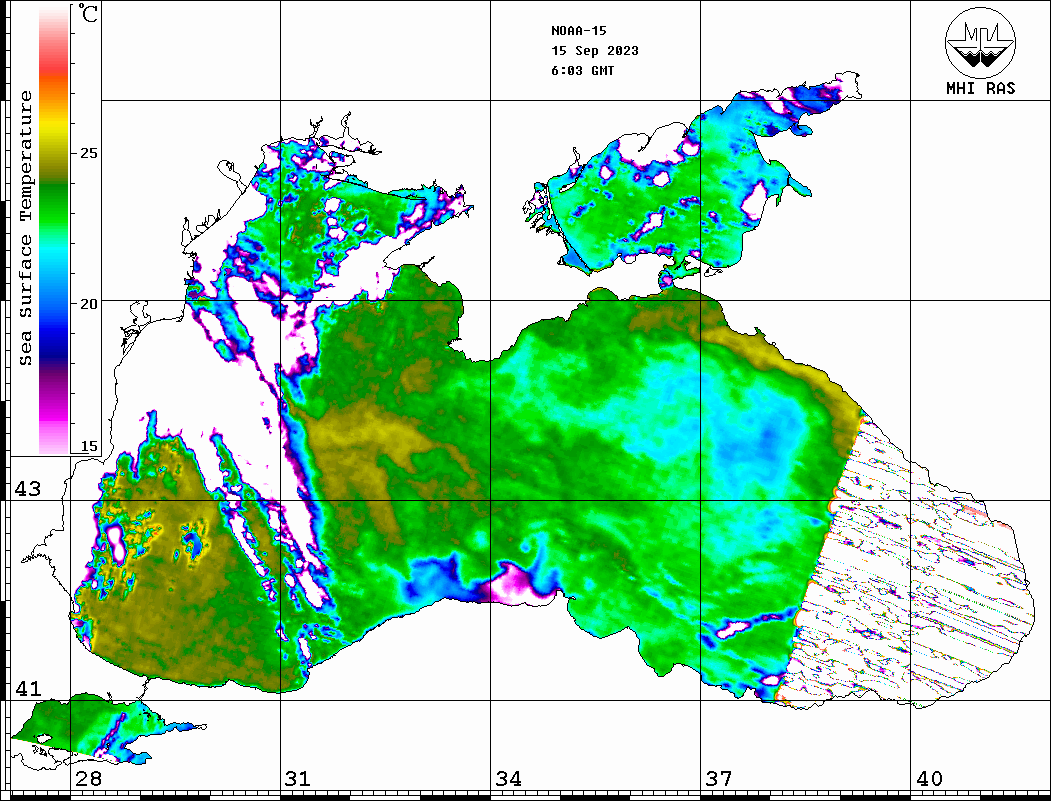This screenshot has height=801, width=1051.
Task: Click the longitude label '28'
Action: [x=88, y=778]
